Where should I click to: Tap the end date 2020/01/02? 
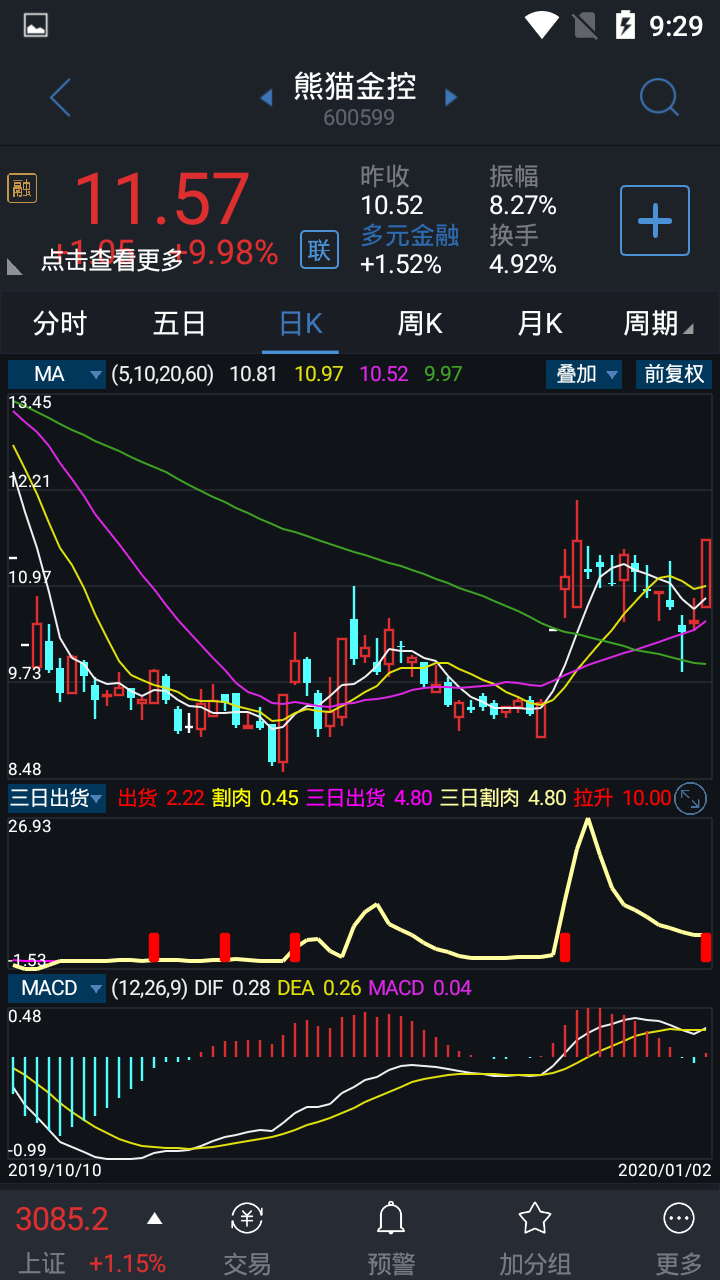[664, 1169]
